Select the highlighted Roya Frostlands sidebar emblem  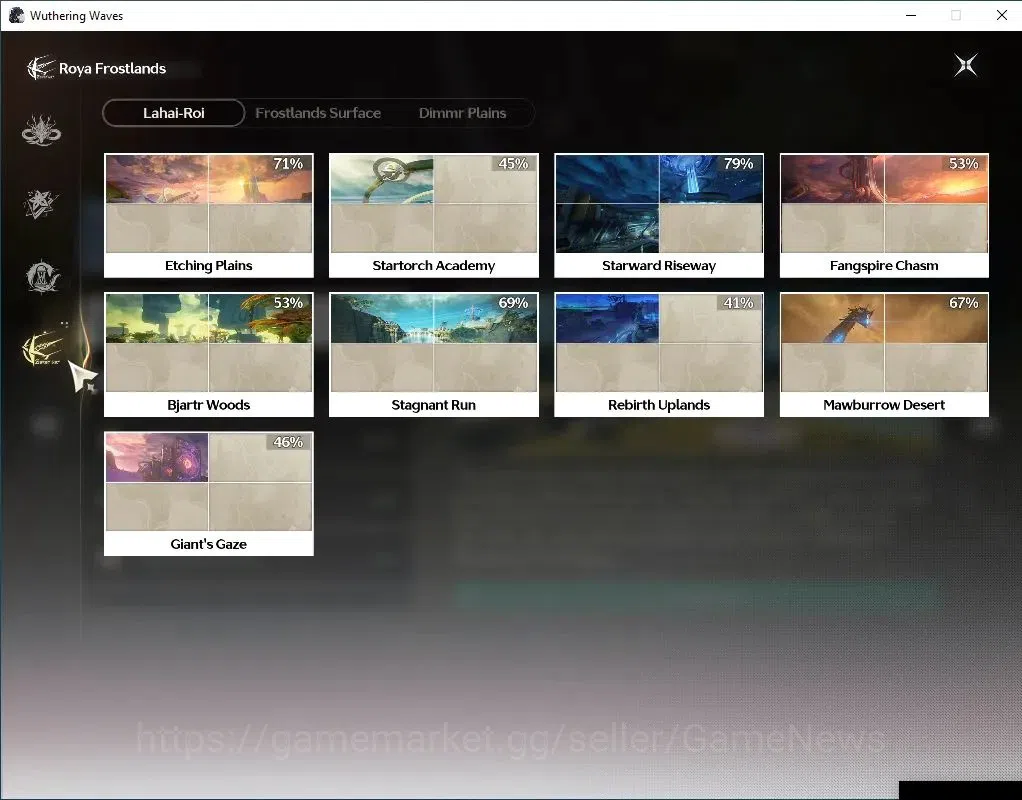click(x=43, y=348)
